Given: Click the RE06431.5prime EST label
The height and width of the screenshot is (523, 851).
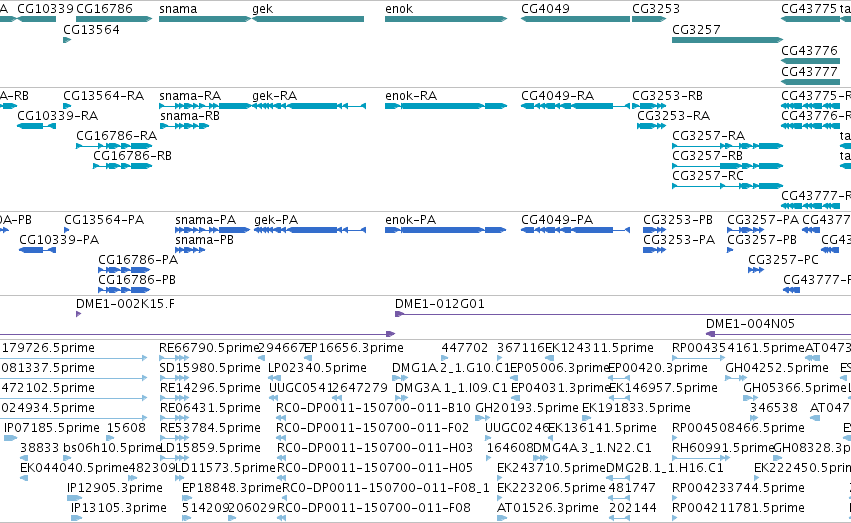Looking at the screenshot, I should click(211, 408).
